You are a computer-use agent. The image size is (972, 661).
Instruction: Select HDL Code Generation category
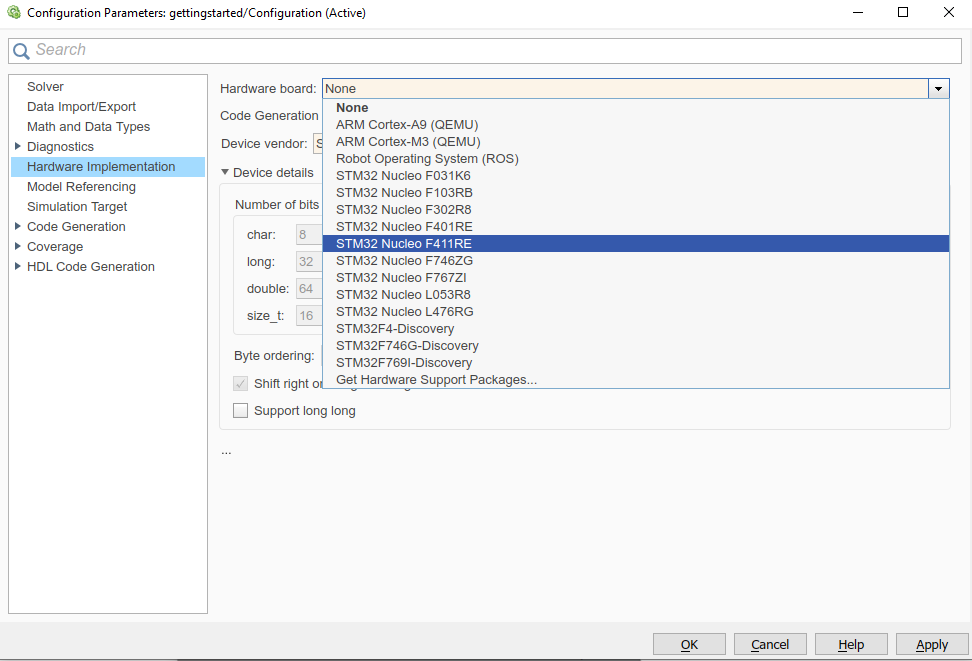click(91, 267)
